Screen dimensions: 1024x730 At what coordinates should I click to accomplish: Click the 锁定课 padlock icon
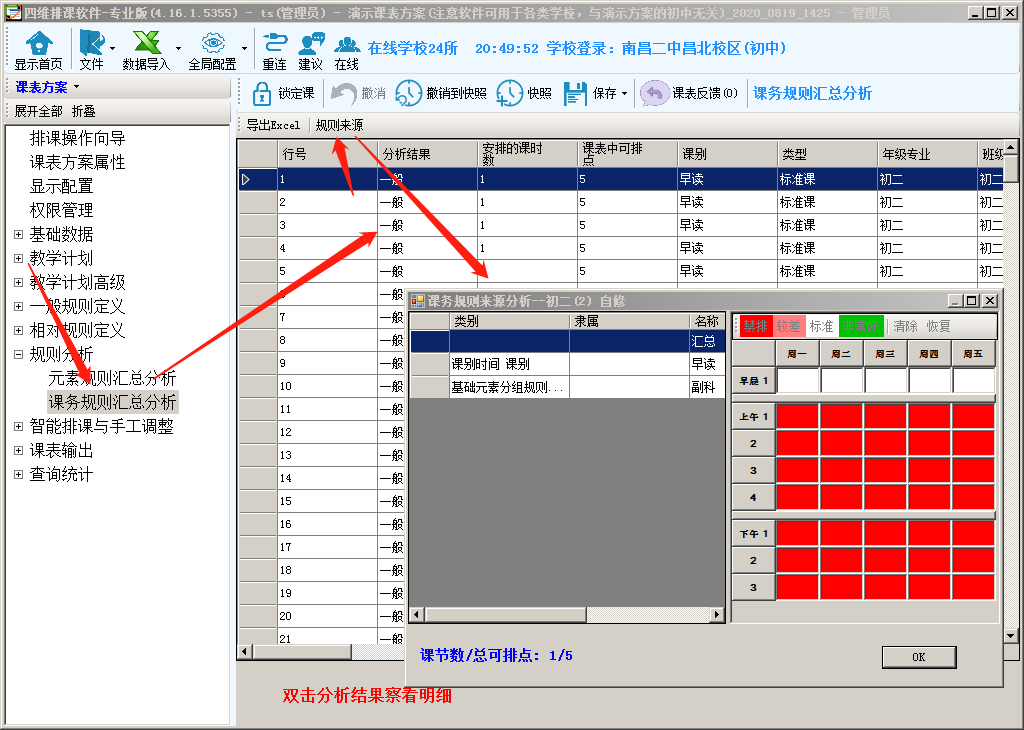pos(262,93)
